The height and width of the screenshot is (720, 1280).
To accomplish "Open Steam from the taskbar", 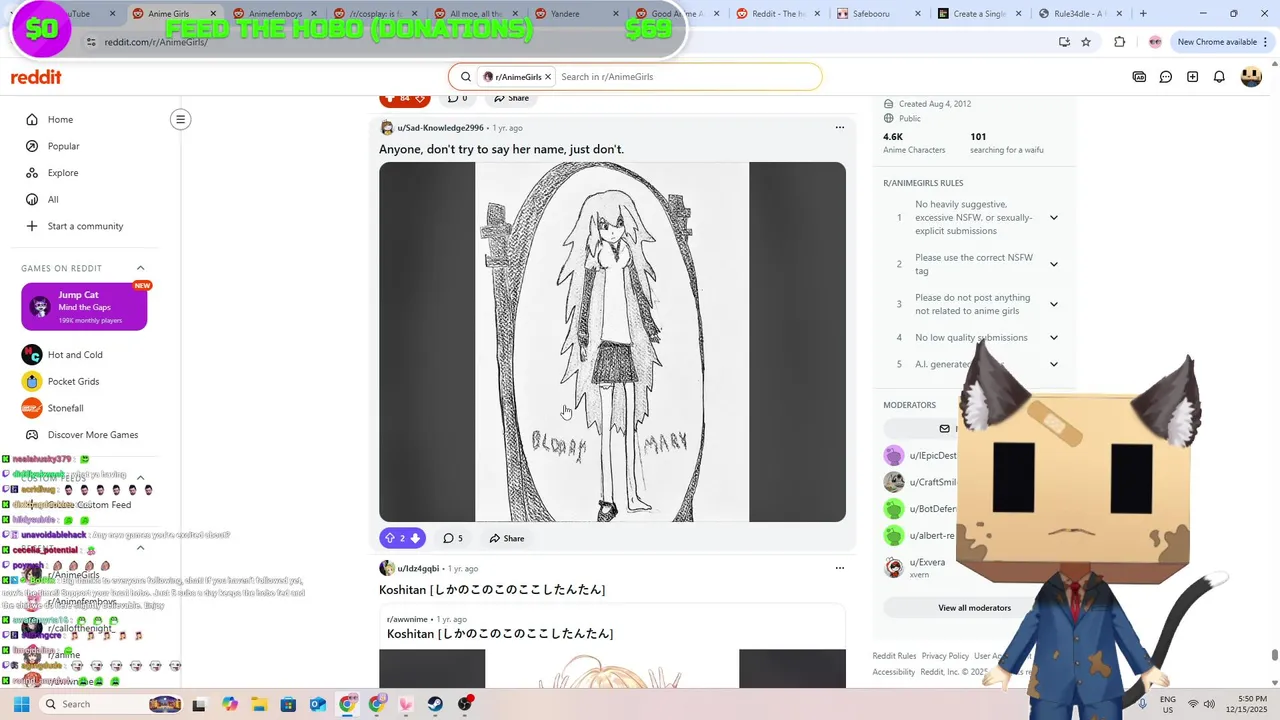I will (435, 704).
